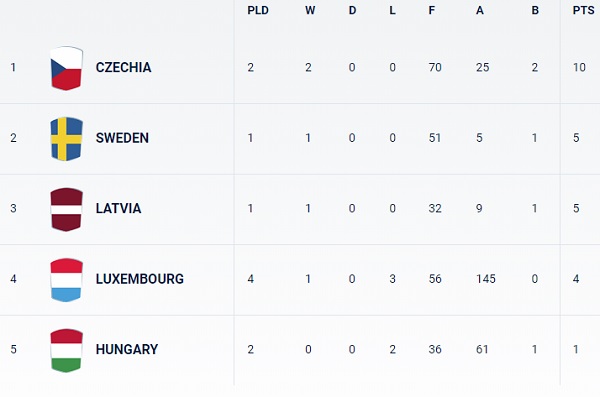The image size is (600, 397).
Task: Click Czechia's 10 points total
Action: 579,67
